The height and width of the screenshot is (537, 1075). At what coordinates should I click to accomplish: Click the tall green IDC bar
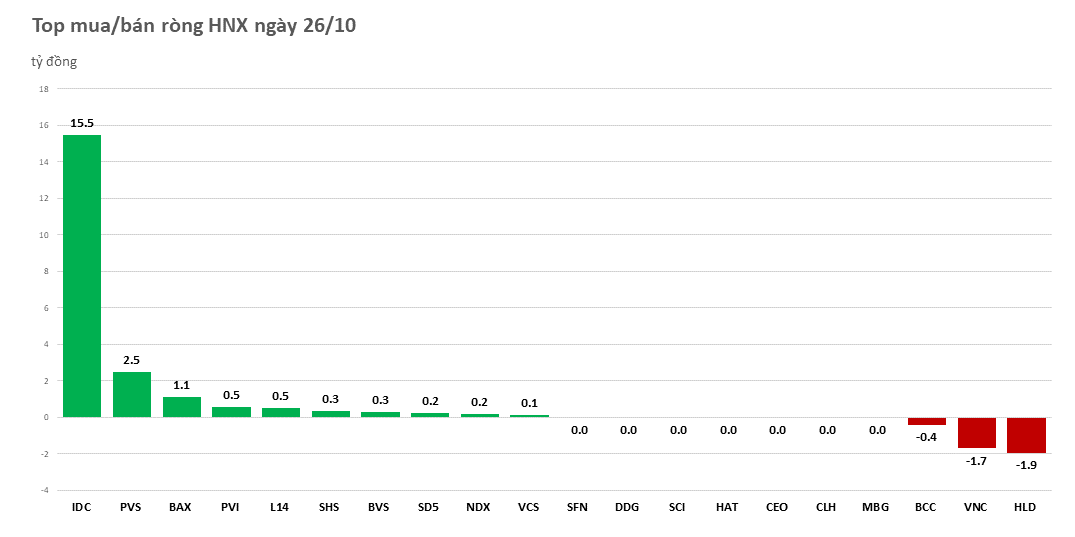tap(82, 276)
